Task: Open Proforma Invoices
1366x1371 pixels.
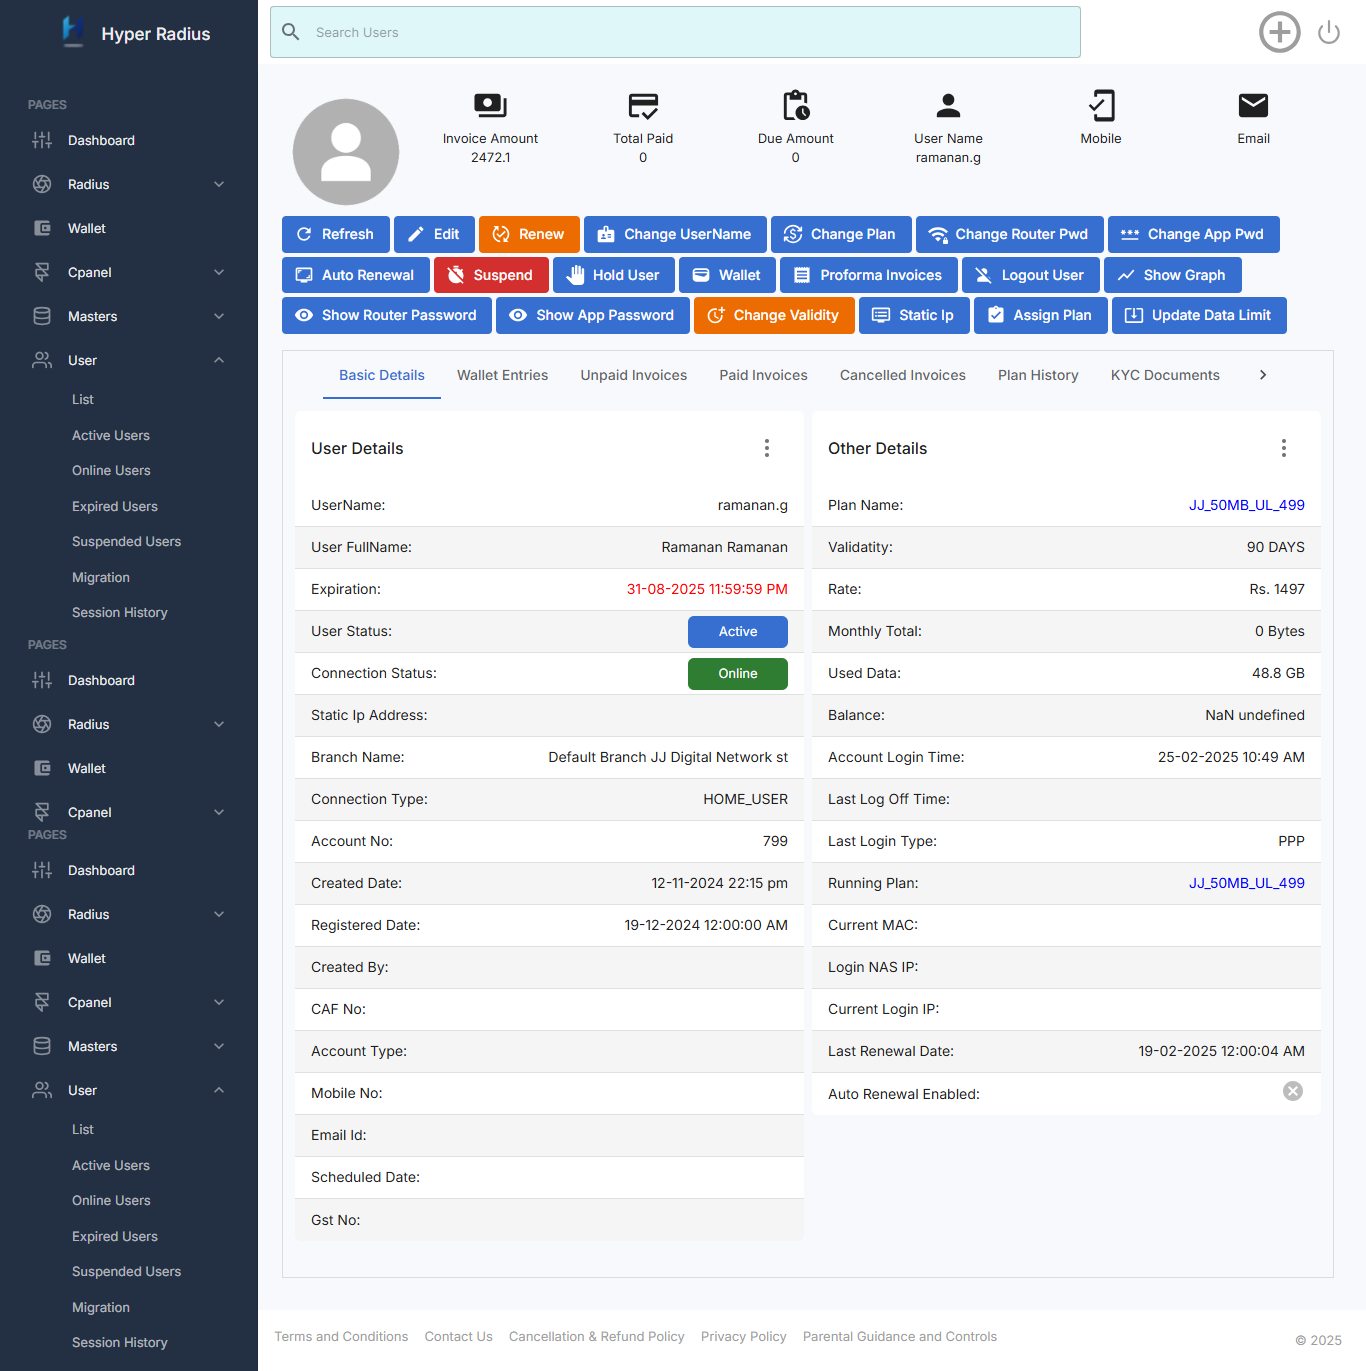Action: tap(869, 275)
